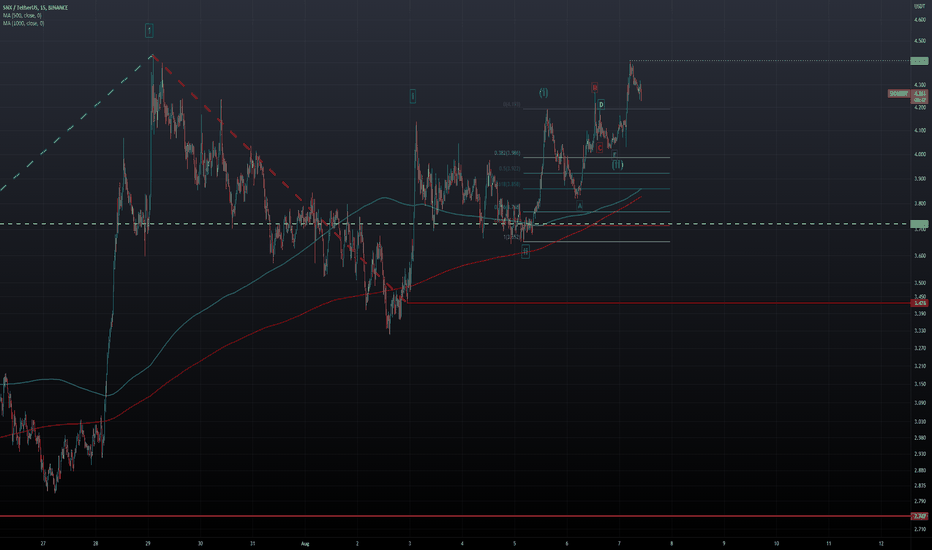The image size is (932, 550).
Task: Click the red 3.426 price tag on the axis
Action: coord(919,303)
